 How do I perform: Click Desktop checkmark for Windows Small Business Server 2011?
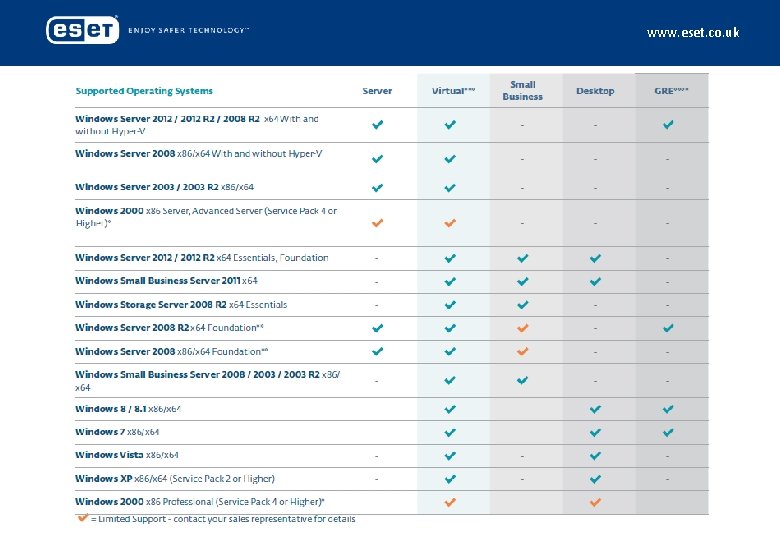tap(596, 281)
